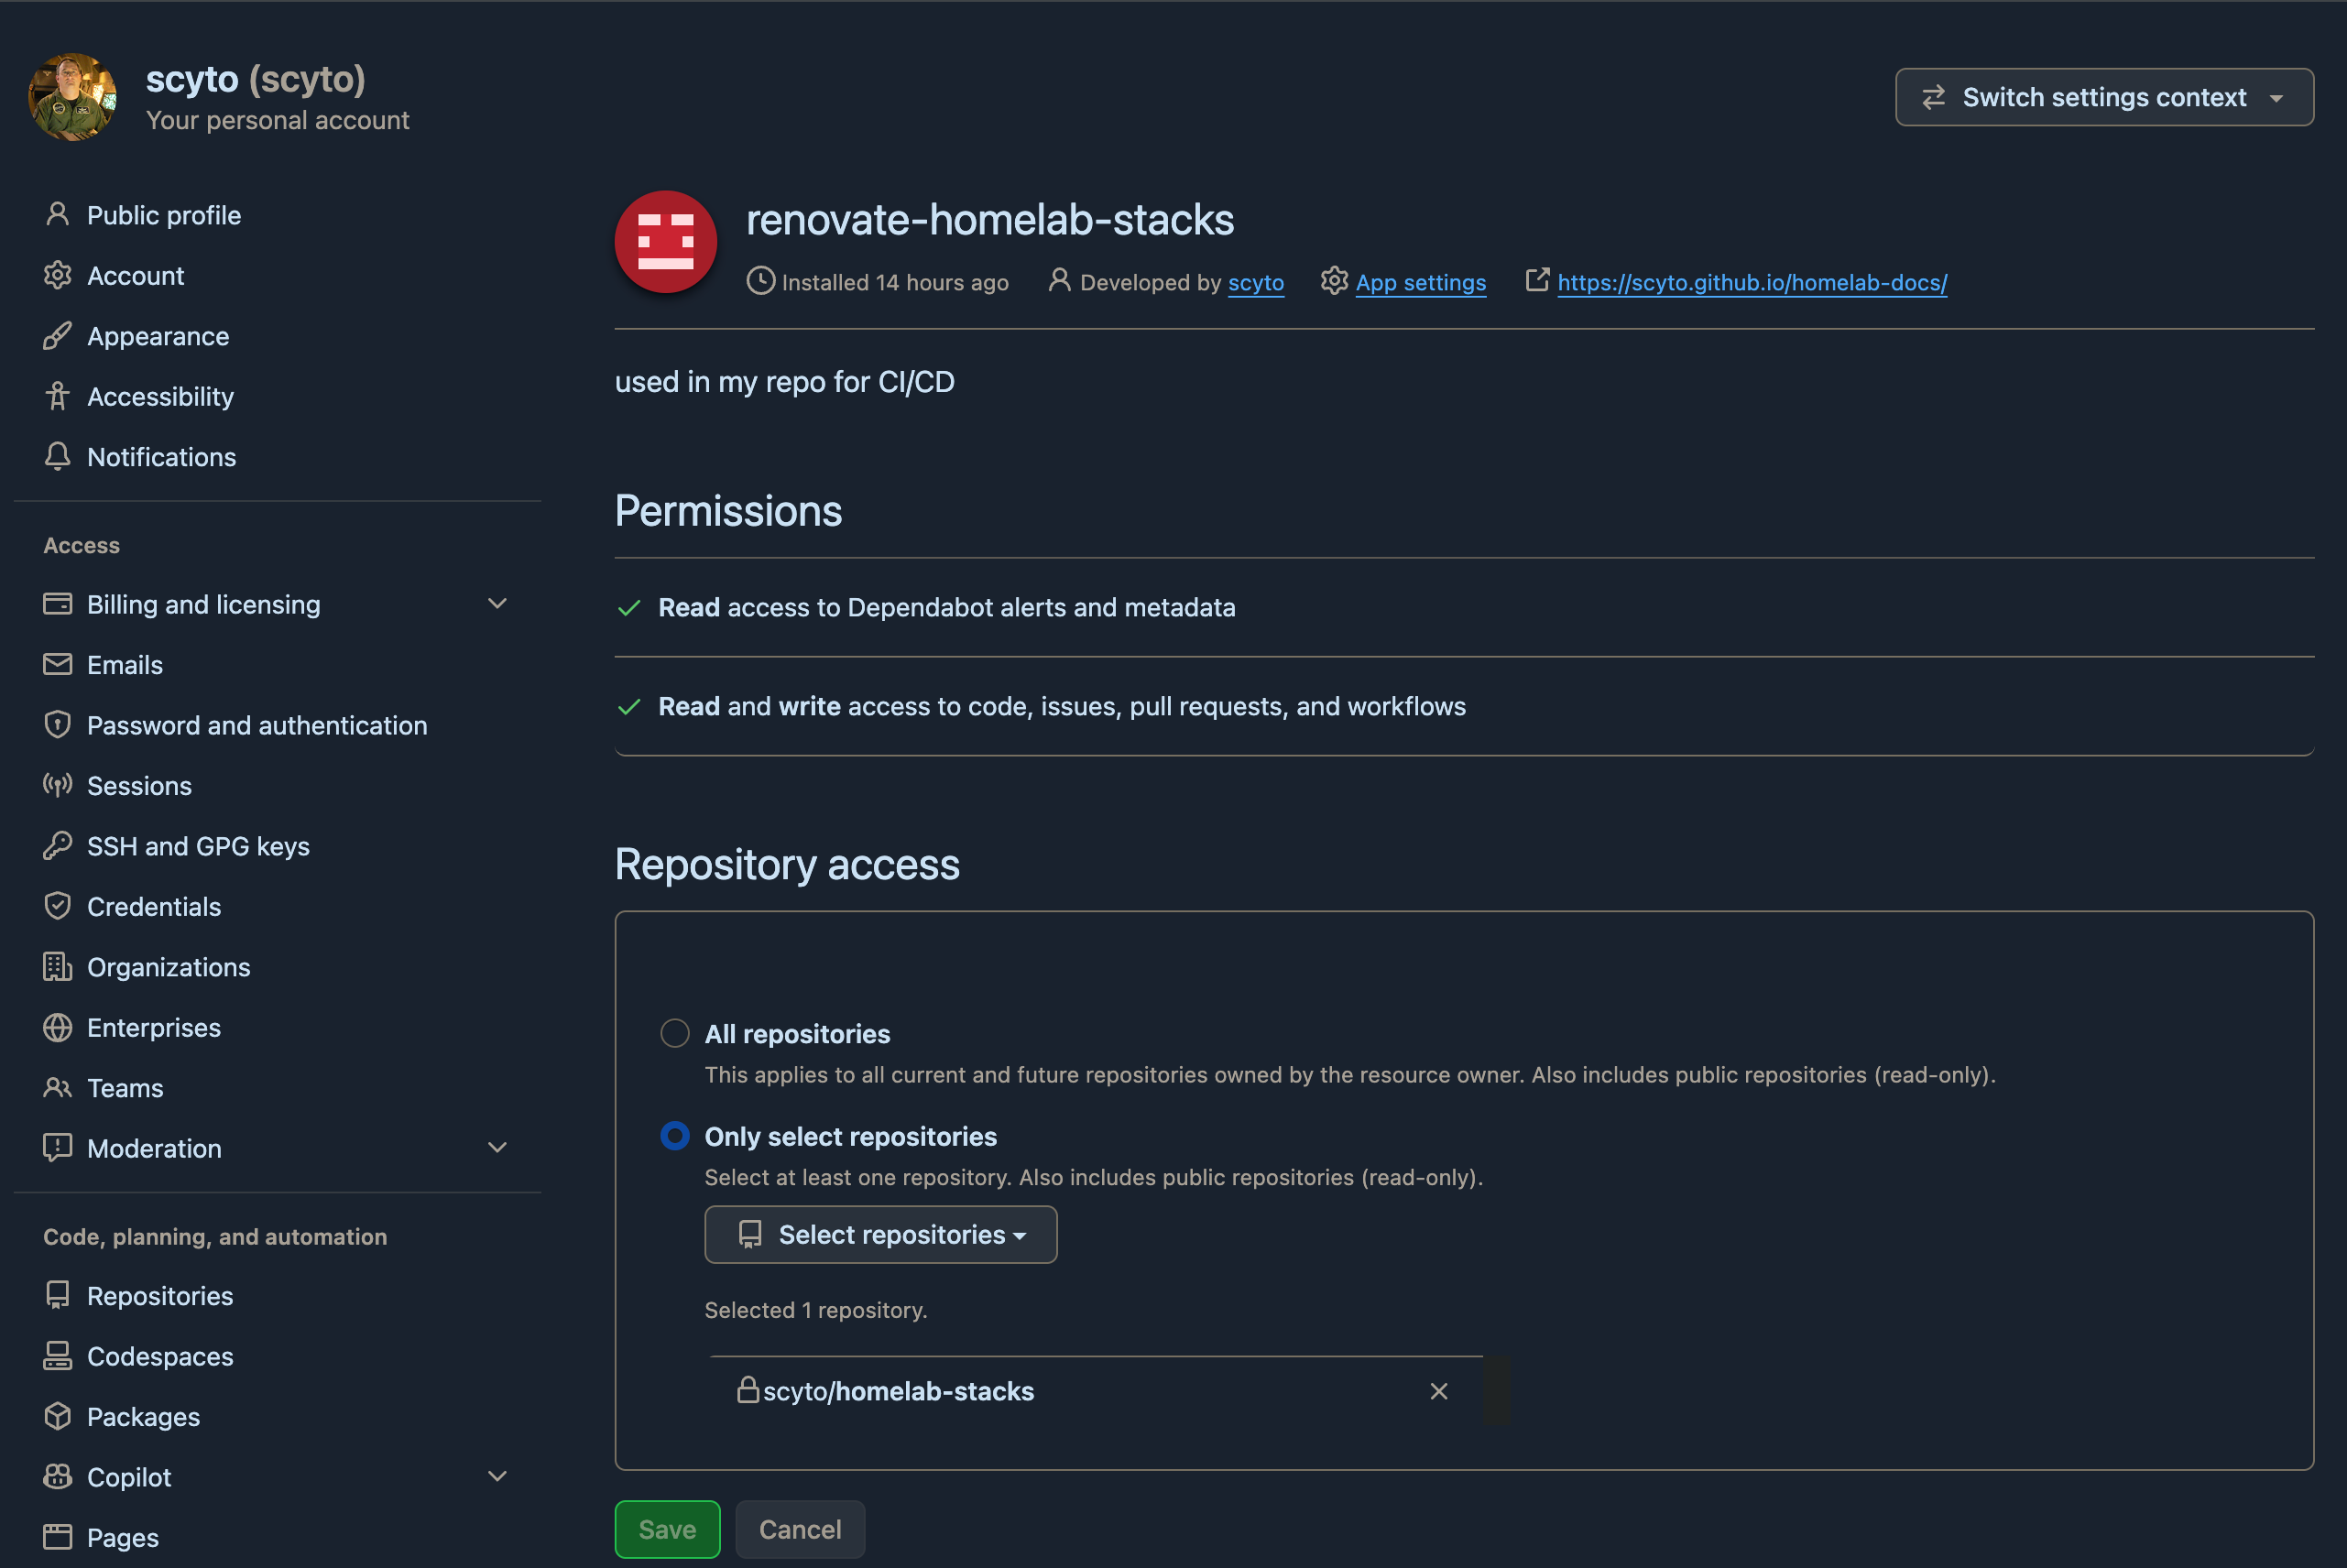Click the Teams people icon

point(57,1087)
